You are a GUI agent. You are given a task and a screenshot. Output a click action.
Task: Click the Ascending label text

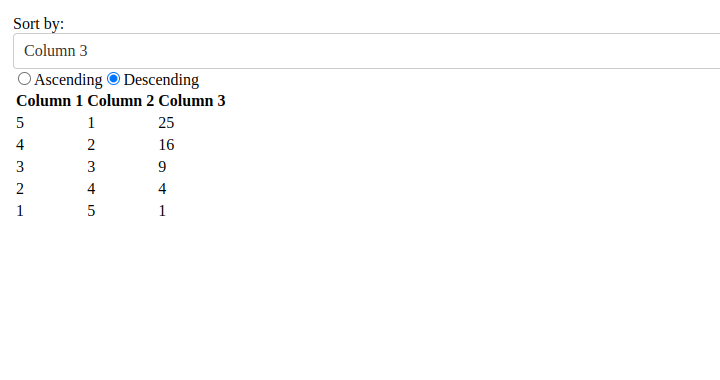coord(68,80)
